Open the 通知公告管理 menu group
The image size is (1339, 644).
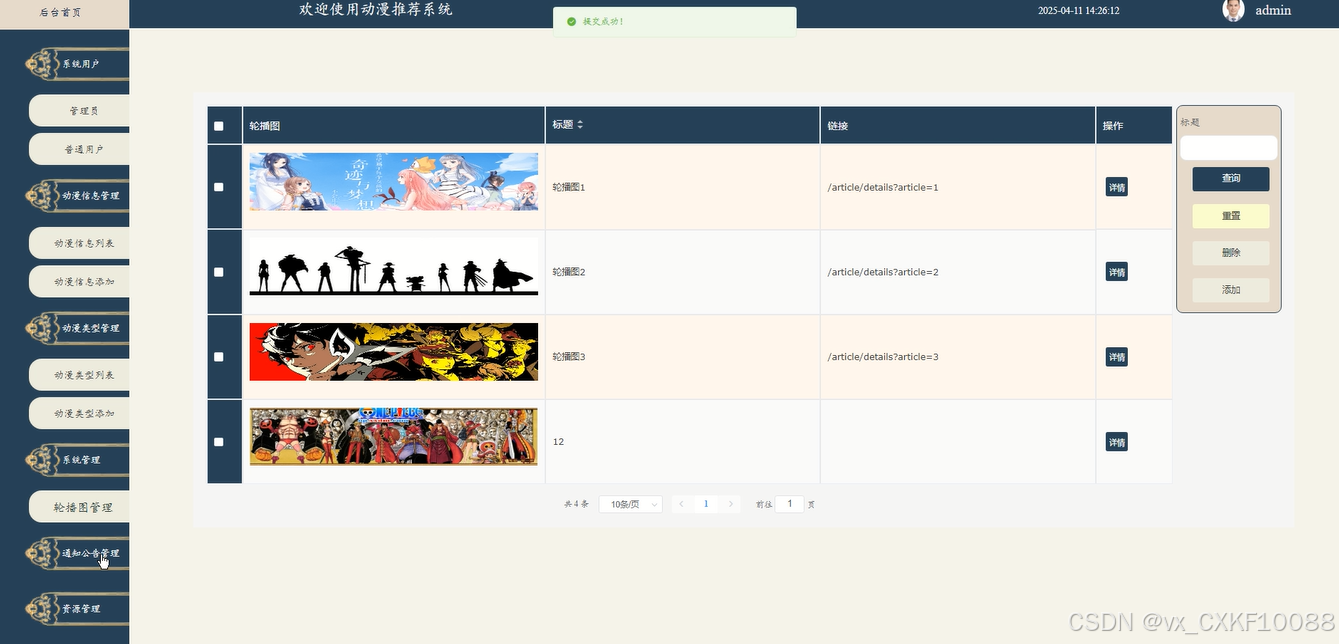(x=75, y=553)
